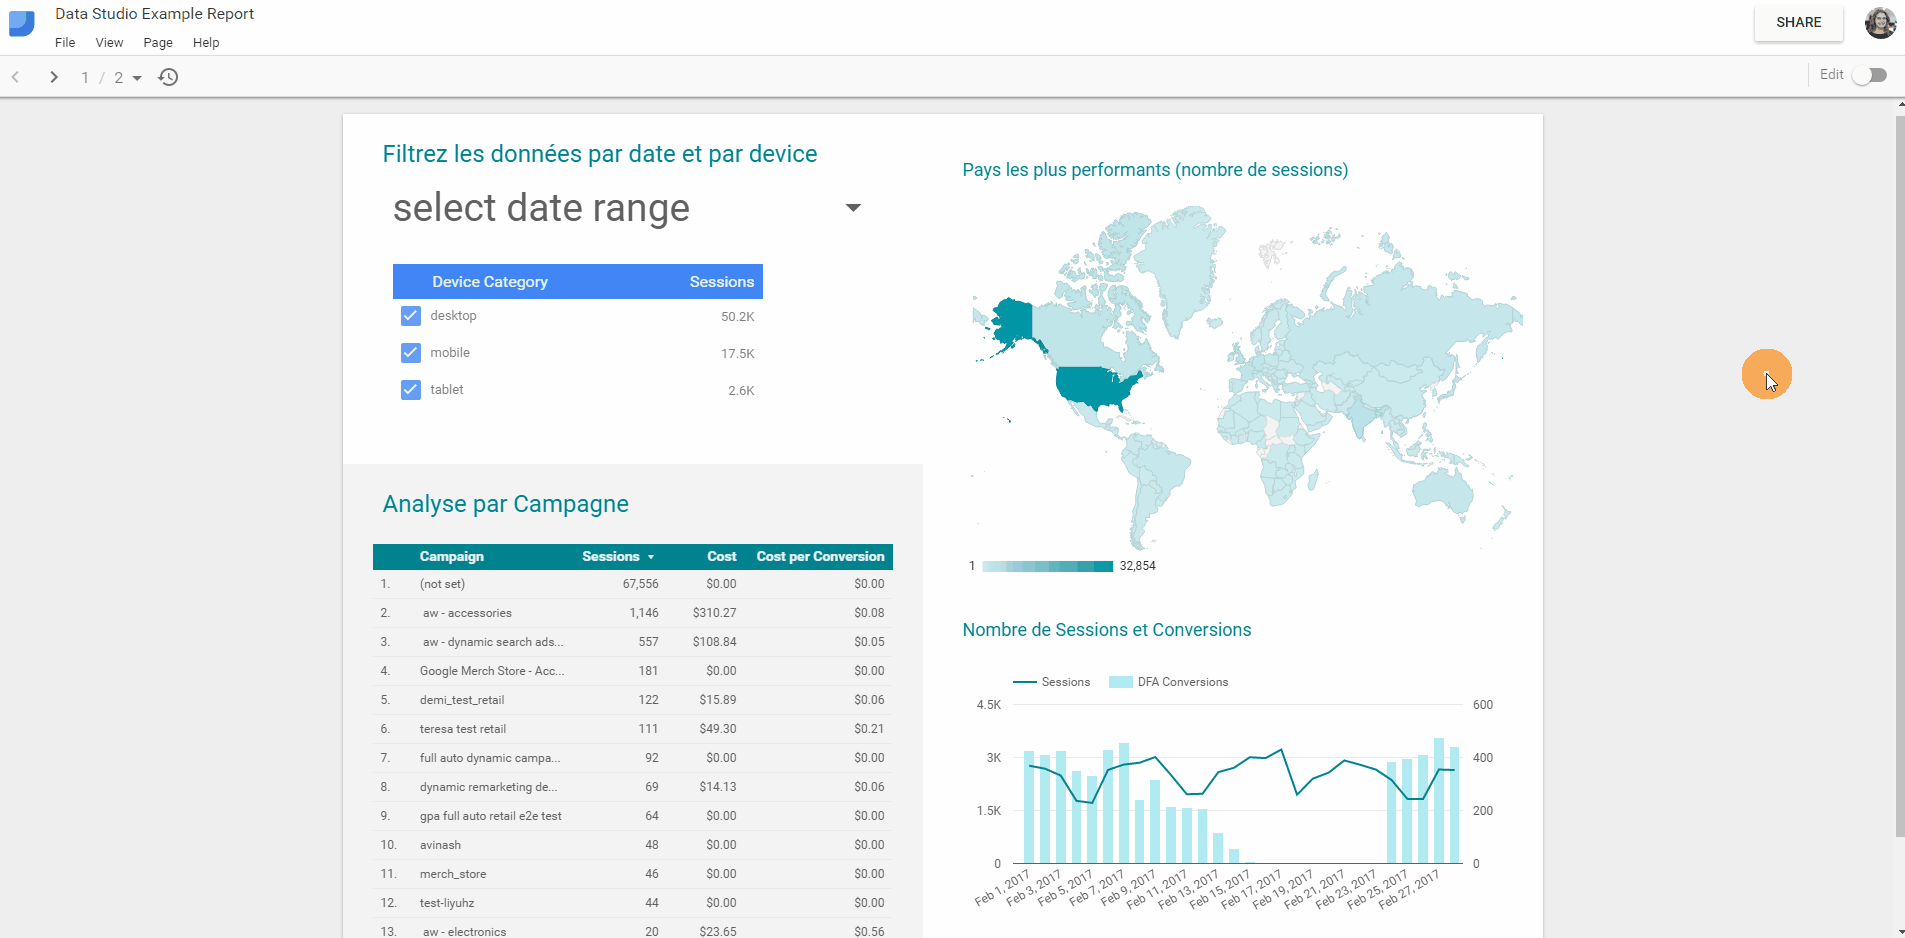This screenshot has width=1905, height=938.
Task: Click the map sessions color gradient legend
Action: pos(1047,566)
